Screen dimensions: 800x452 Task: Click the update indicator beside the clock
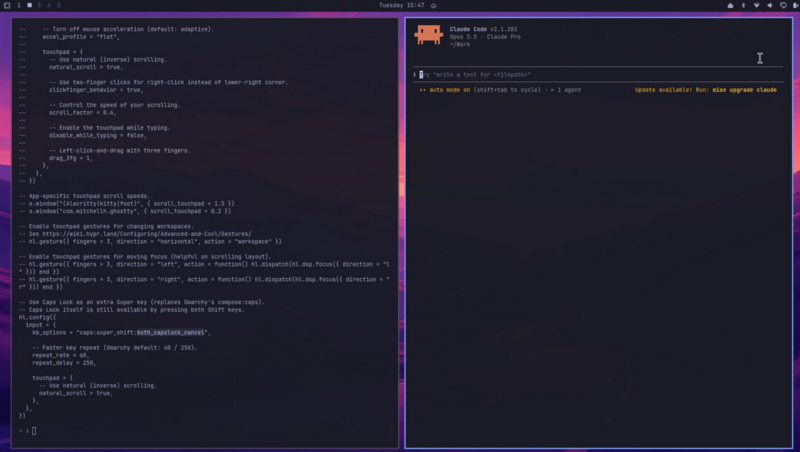(x=434, y=6)
